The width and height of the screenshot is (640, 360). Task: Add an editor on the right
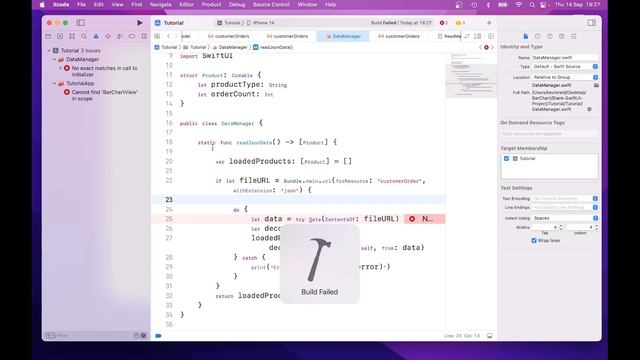click(x=491, y=36)
